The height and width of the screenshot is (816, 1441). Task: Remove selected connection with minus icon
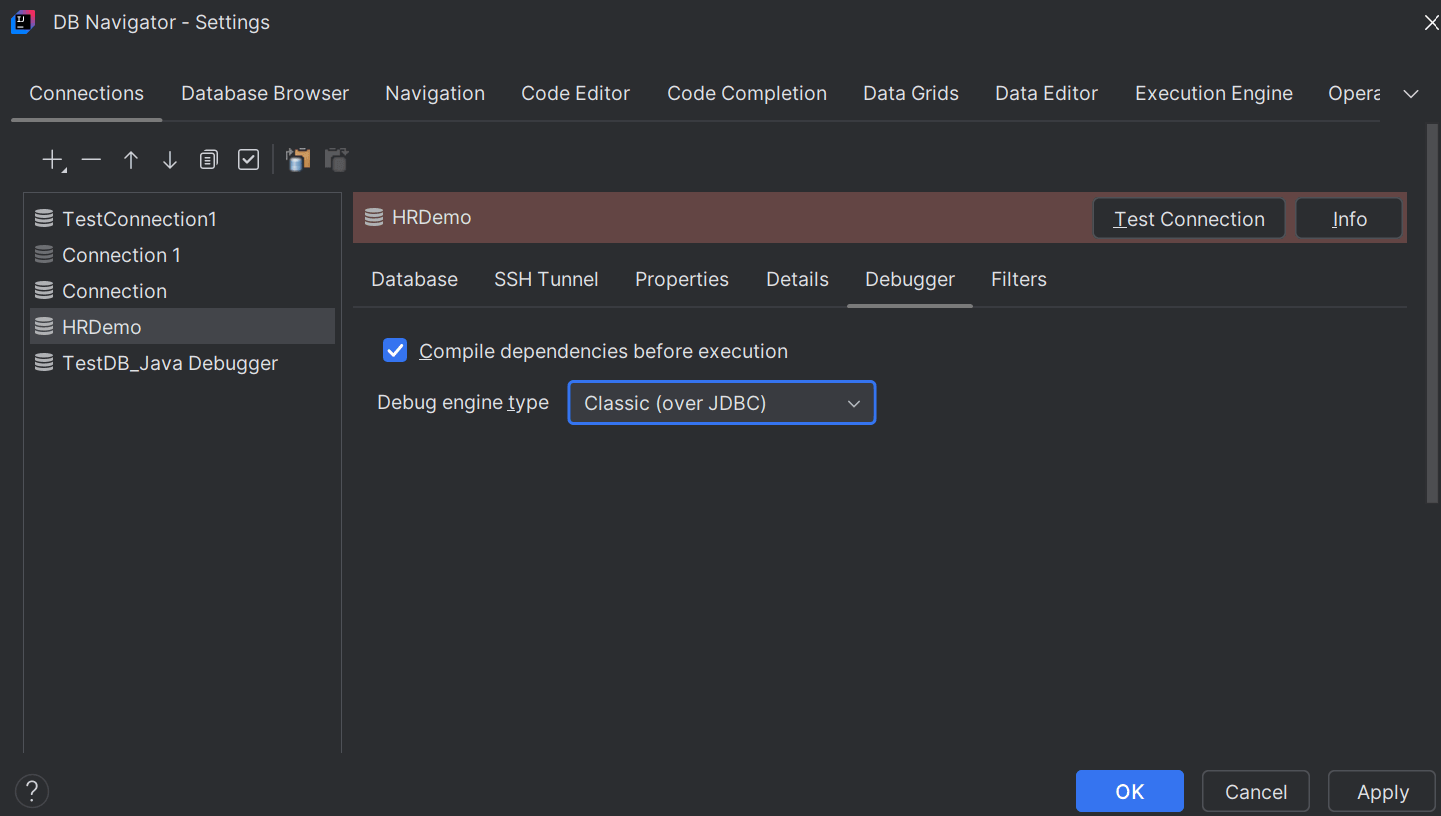92,160
